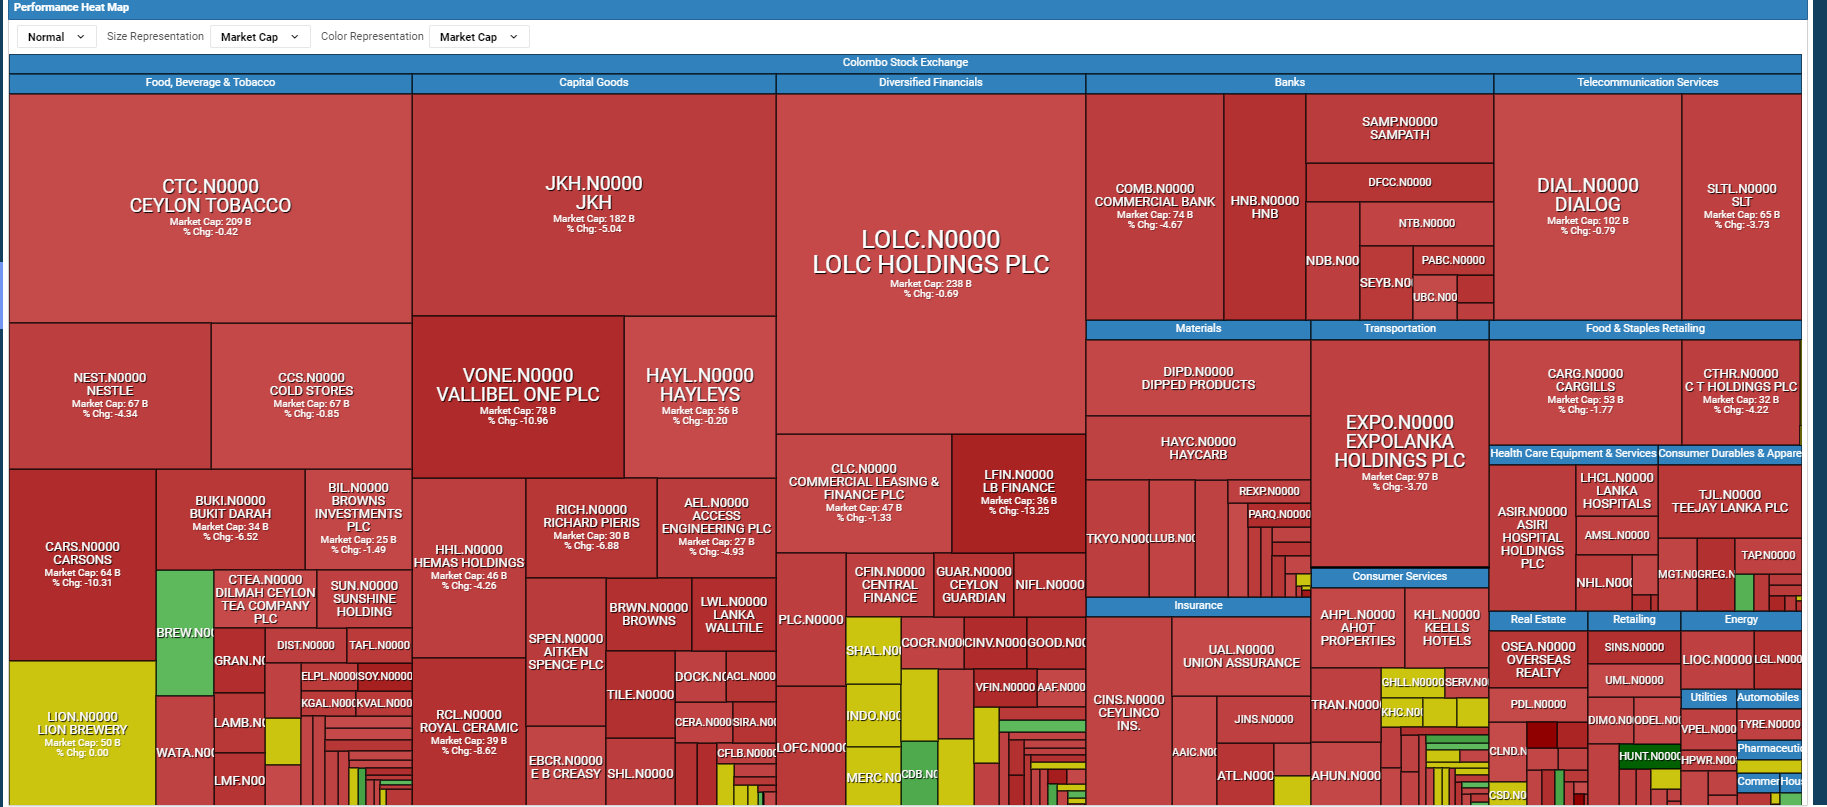Click the HNB.N0000 tile
This screenshot has height=807, width=1827.
[x=1265, y=206]
